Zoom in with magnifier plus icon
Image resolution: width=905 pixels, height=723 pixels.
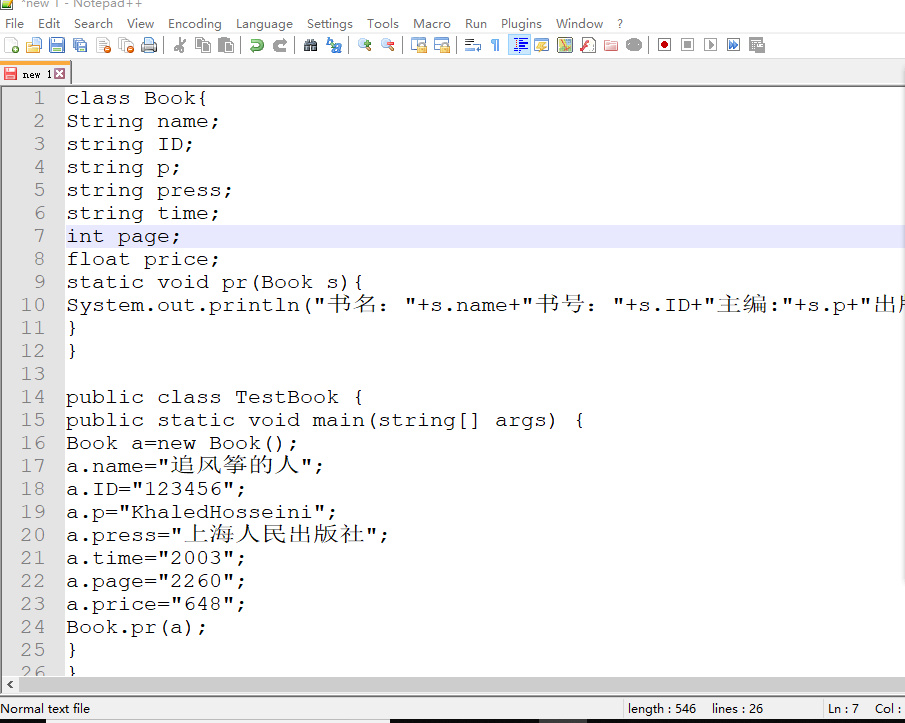coord(364,45)
